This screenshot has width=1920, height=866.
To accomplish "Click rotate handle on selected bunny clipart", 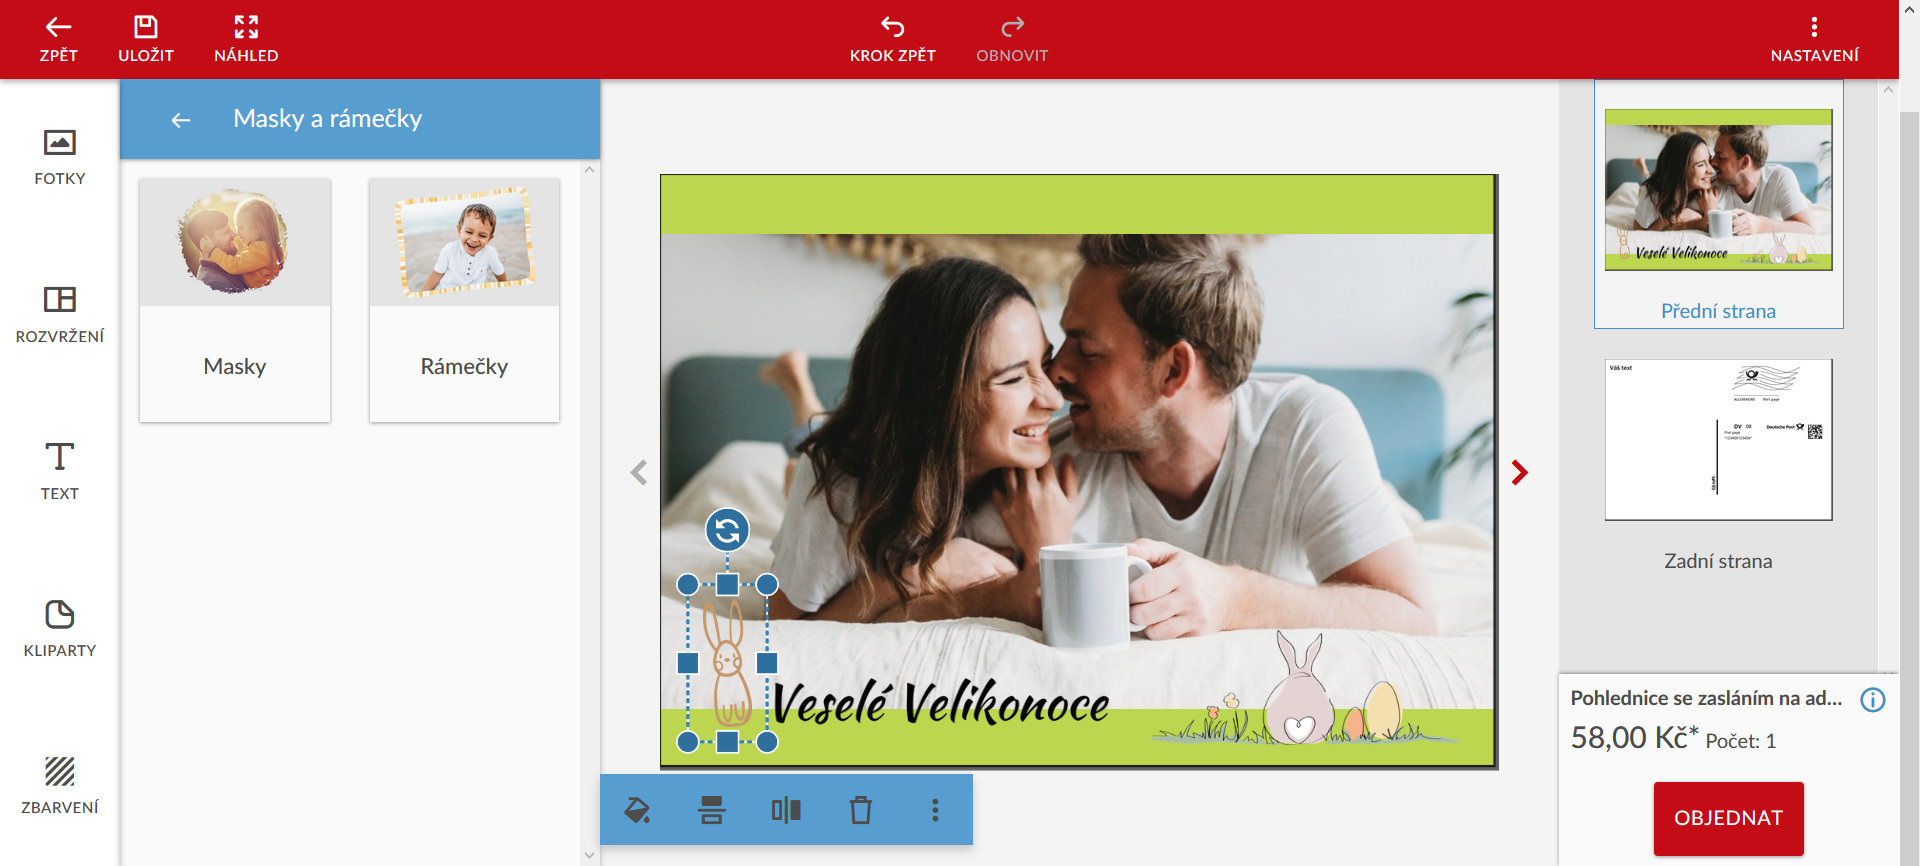I will point(727,530).
